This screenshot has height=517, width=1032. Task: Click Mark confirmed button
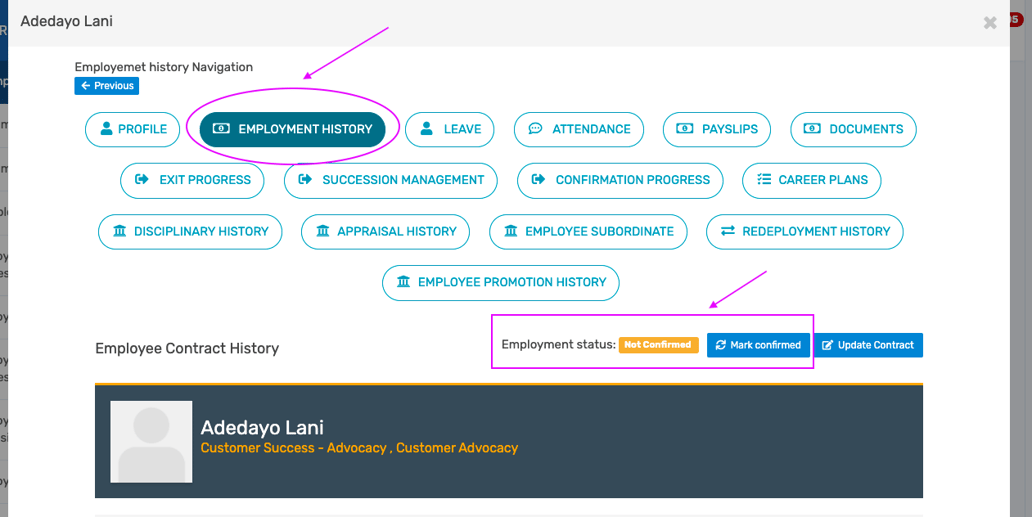coord(758,345)
